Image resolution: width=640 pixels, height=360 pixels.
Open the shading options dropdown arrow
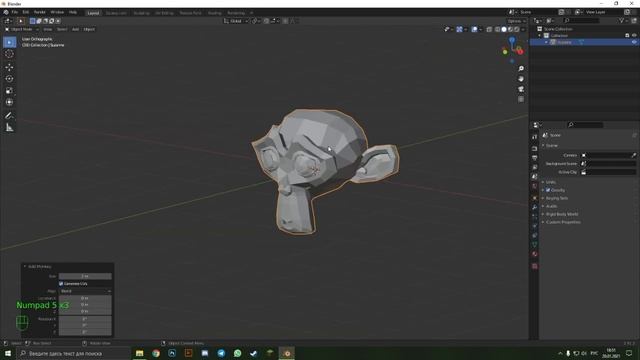(523, 29)
